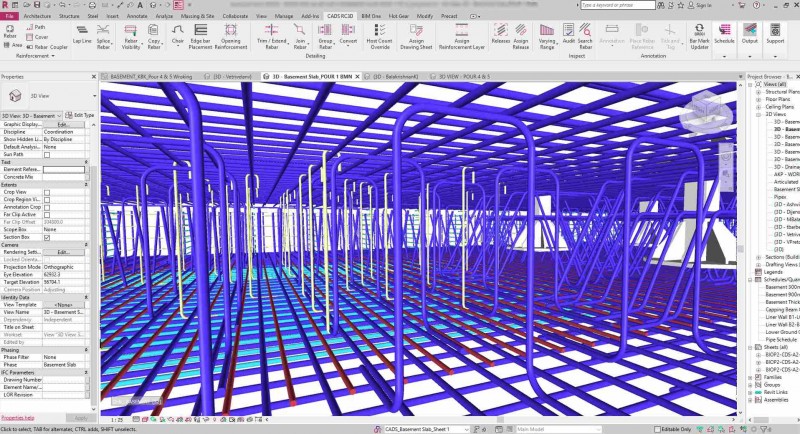Open the Schedule tool

[x=724, y=34]
